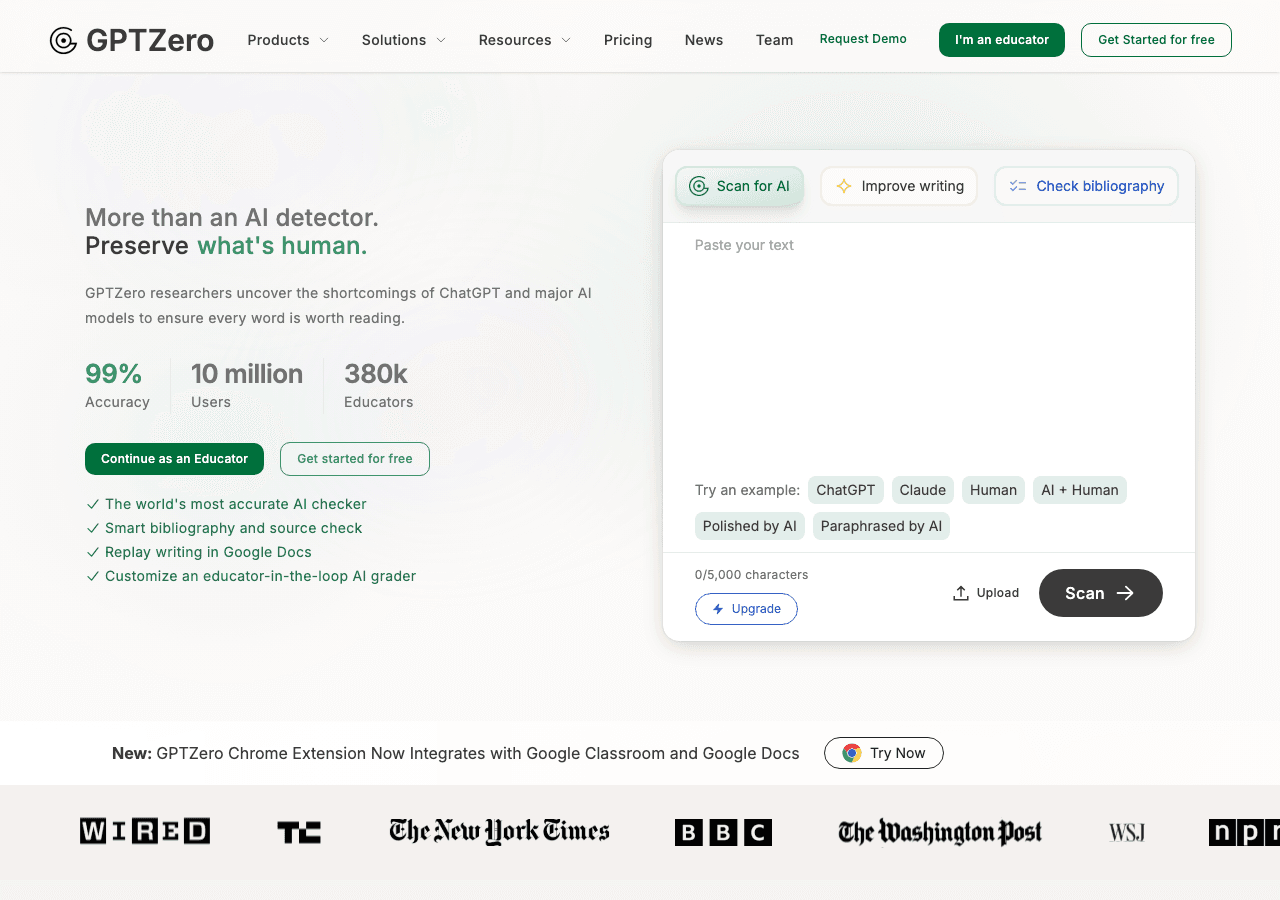1280x900 pixels.
Task: Click the WIRED logo in the press bar
Action: (144, 831)
